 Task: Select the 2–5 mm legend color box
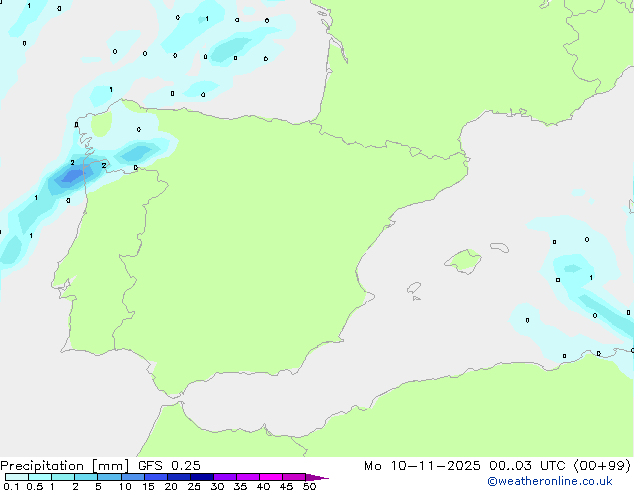86,477
